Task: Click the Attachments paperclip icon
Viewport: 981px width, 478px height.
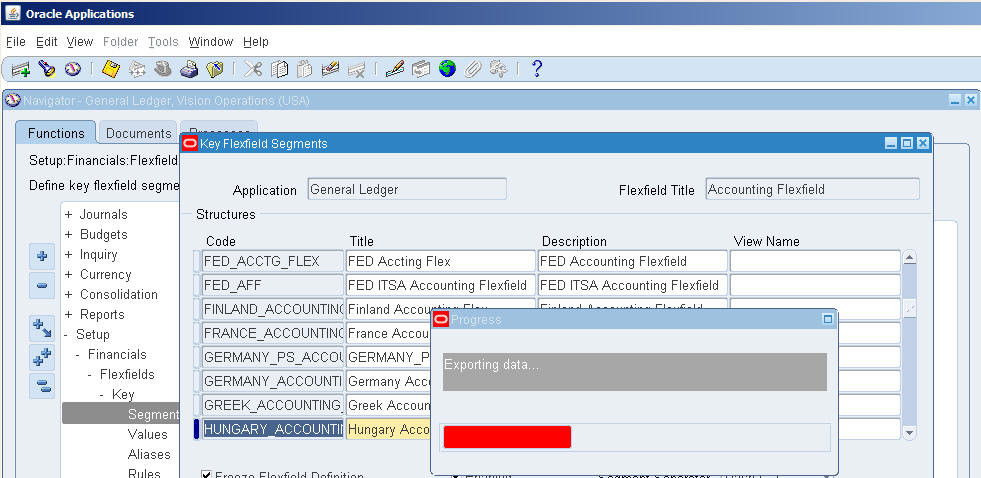Action: pos(472,69)
